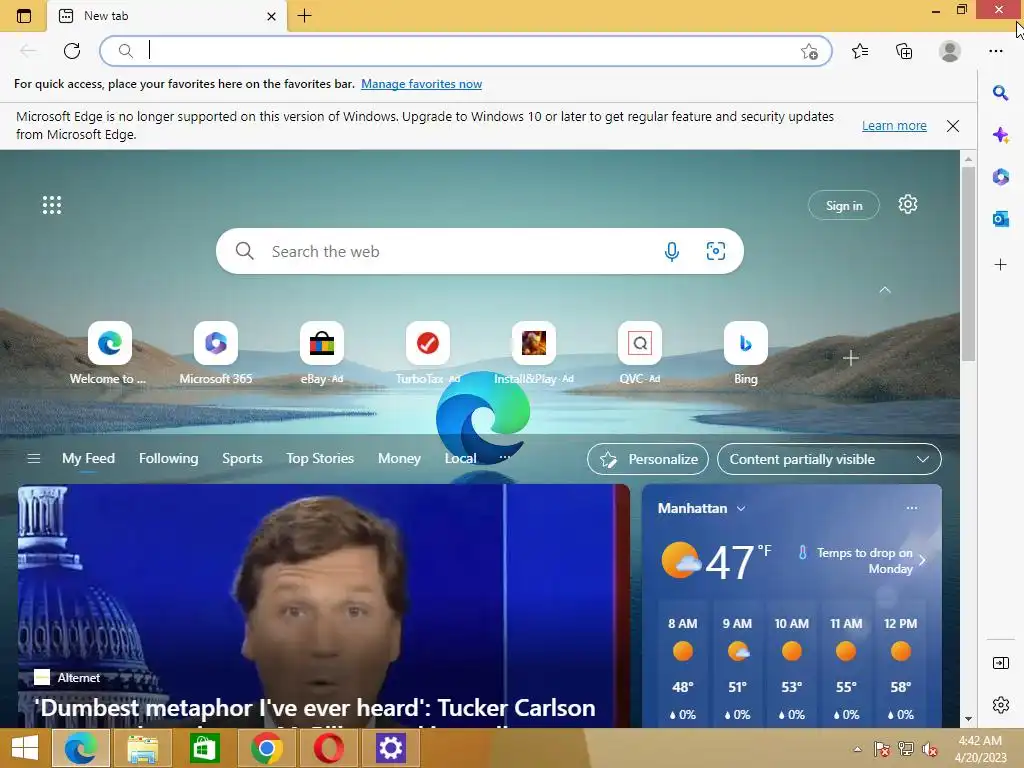Click the Search the web box
The height and width of the screenshot is (768, 1024).
tap(479, 251)
